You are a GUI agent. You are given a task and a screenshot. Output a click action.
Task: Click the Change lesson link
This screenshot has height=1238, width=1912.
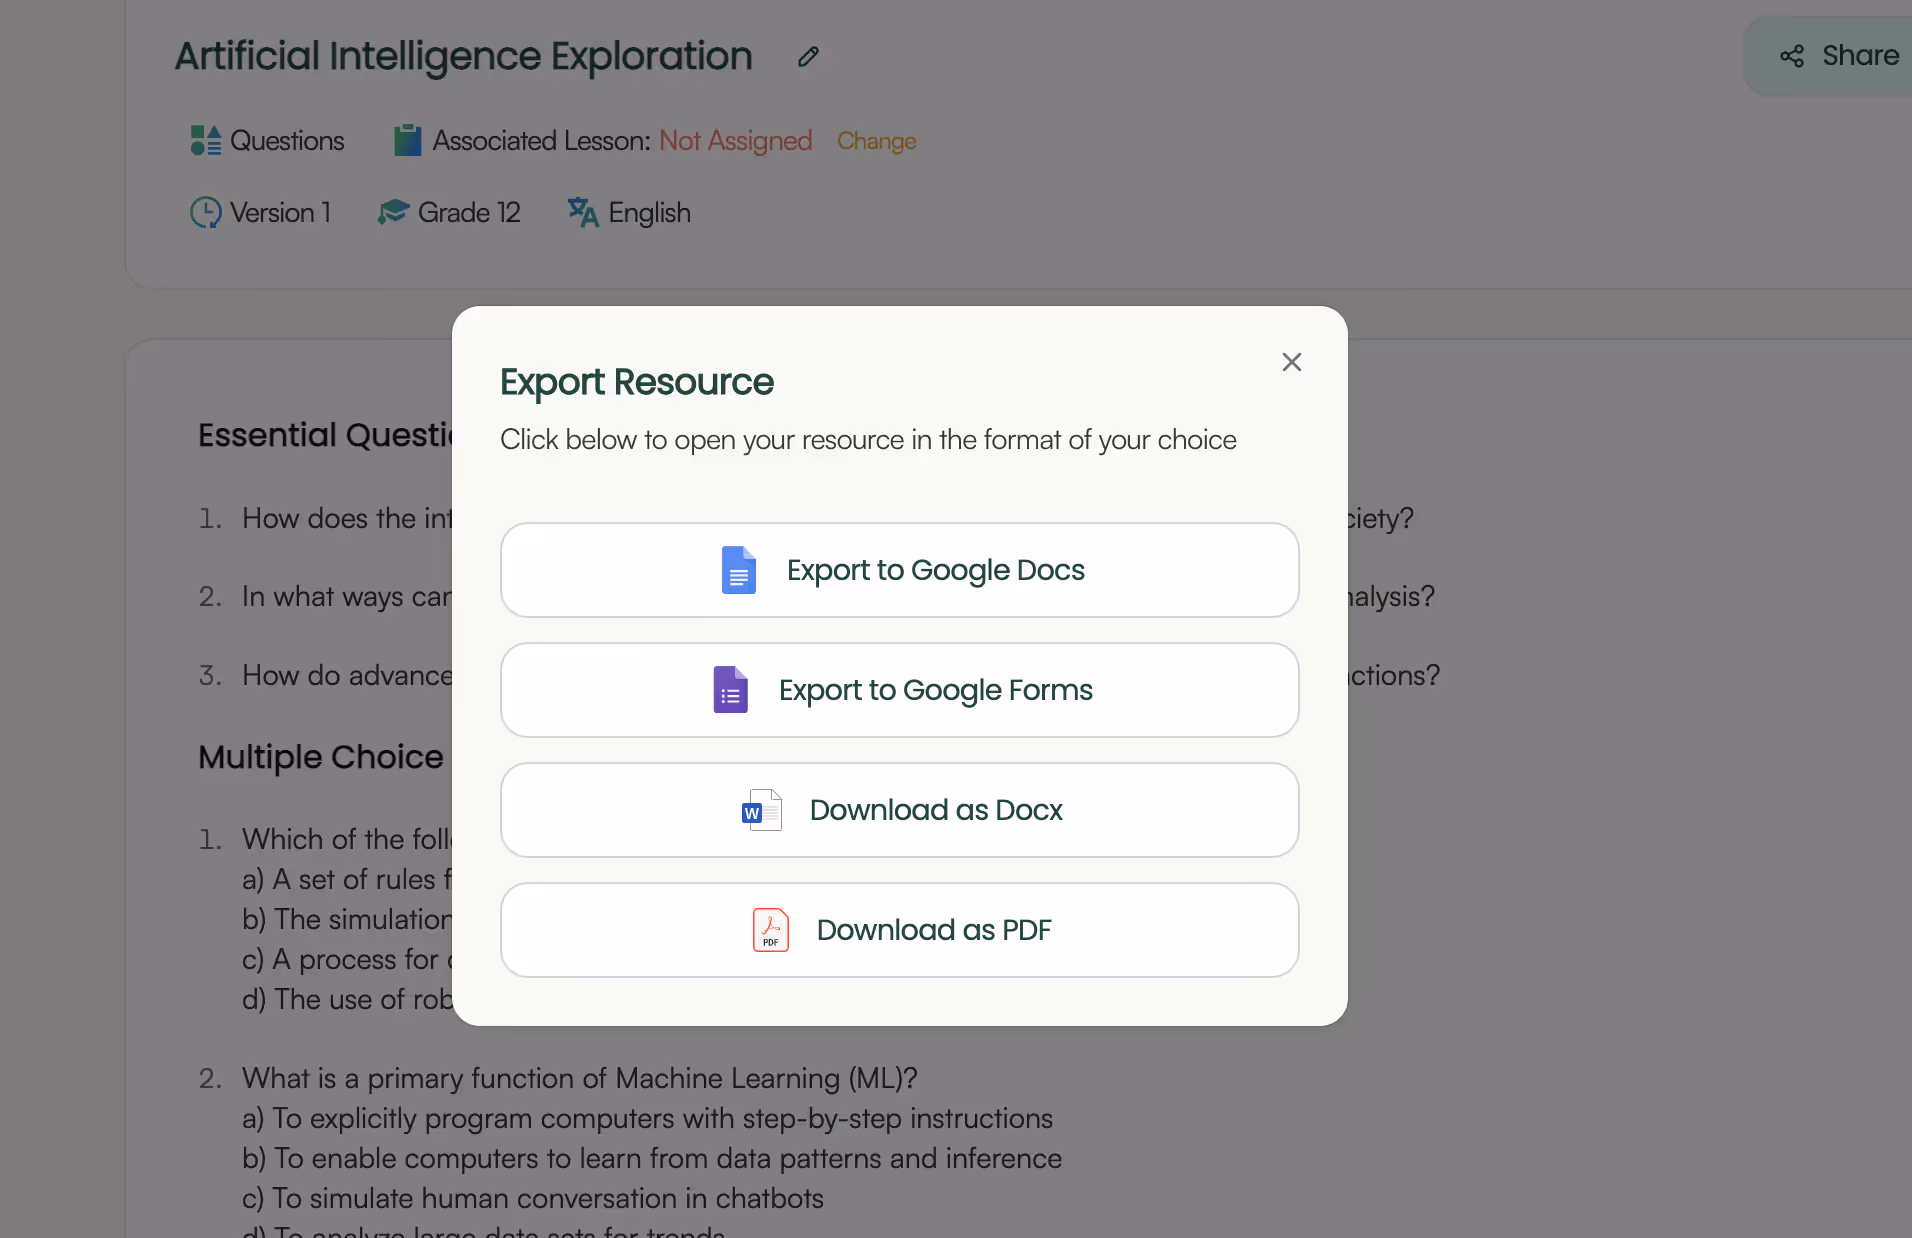coord(876,141)
